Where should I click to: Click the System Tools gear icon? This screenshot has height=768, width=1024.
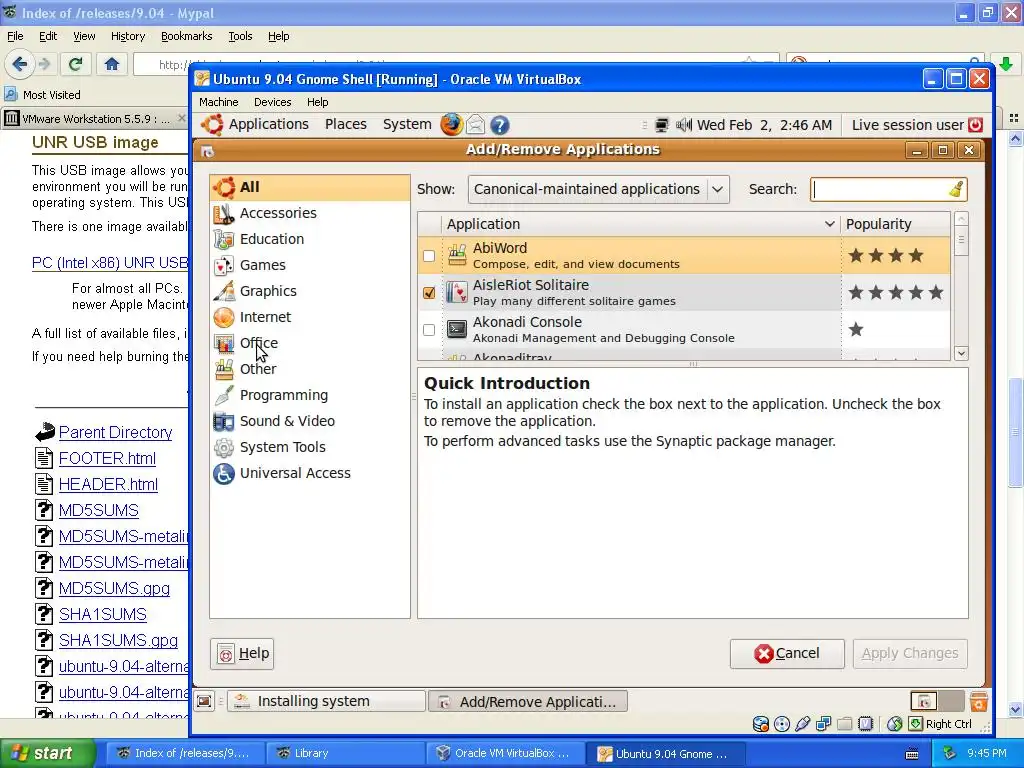coord(223,447)
